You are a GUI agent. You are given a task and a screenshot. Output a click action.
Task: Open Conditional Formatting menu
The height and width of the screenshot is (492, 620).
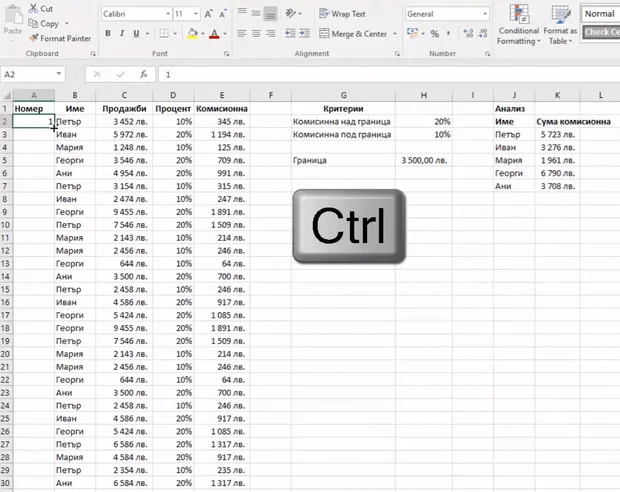coord(519,25)
